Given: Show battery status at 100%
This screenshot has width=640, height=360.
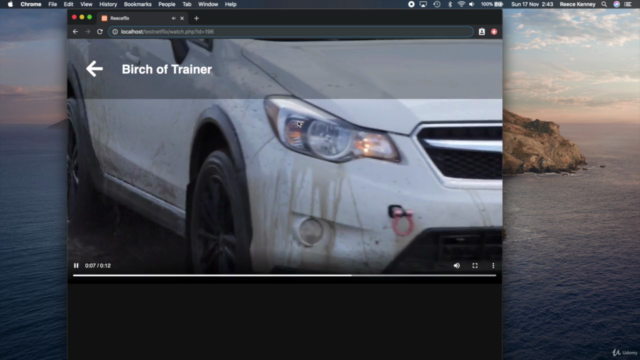Looking at the screenshot, I should pos(492,4).
